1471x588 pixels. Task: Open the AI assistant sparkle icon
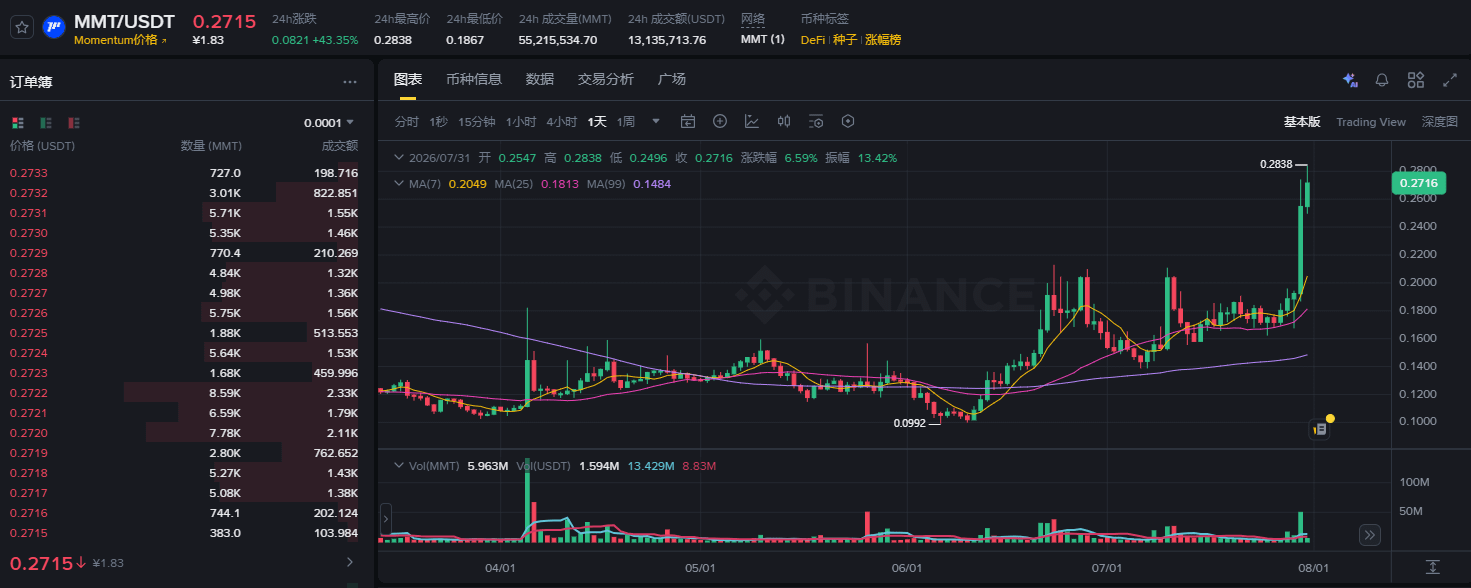click(x=1349, y=80)
